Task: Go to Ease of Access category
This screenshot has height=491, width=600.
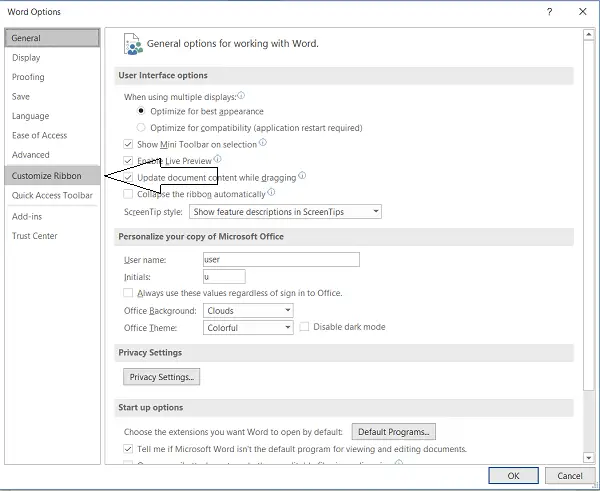Action: click(x=52, y=135)
